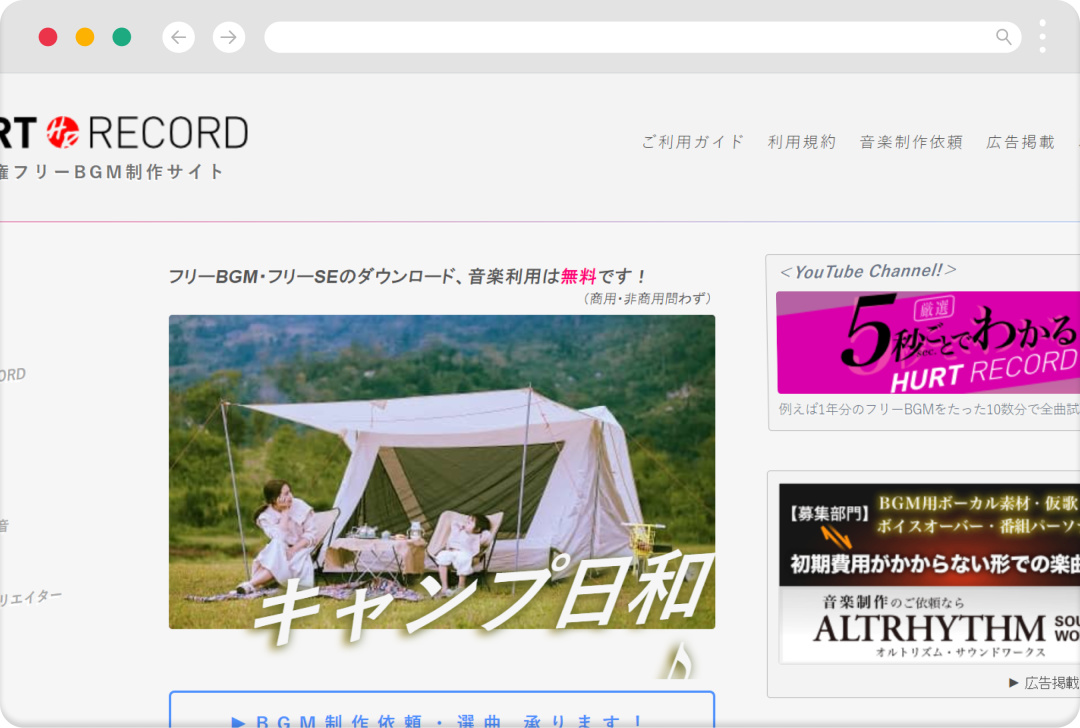This screenshot has height=728, width=1080.
Task: Open the 5秒ごとでわかる YouTube banner
Action: click(x=928, y=342)
